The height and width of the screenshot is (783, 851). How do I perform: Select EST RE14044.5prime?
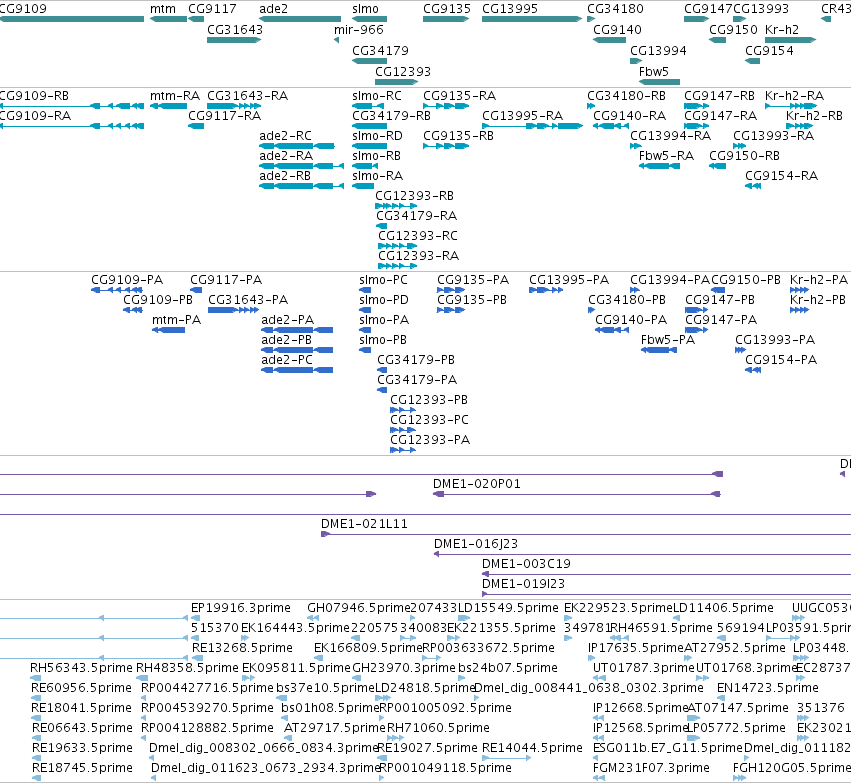click(x=506, y=758)
